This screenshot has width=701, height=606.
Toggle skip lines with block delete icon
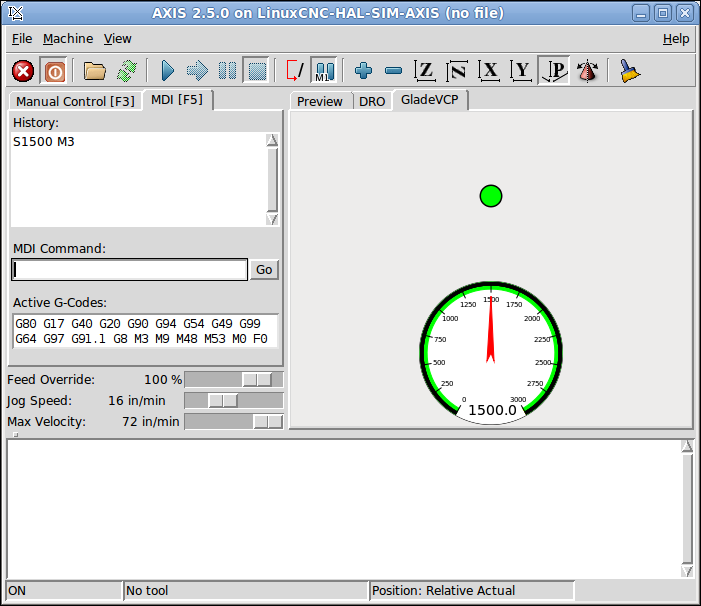295,71
